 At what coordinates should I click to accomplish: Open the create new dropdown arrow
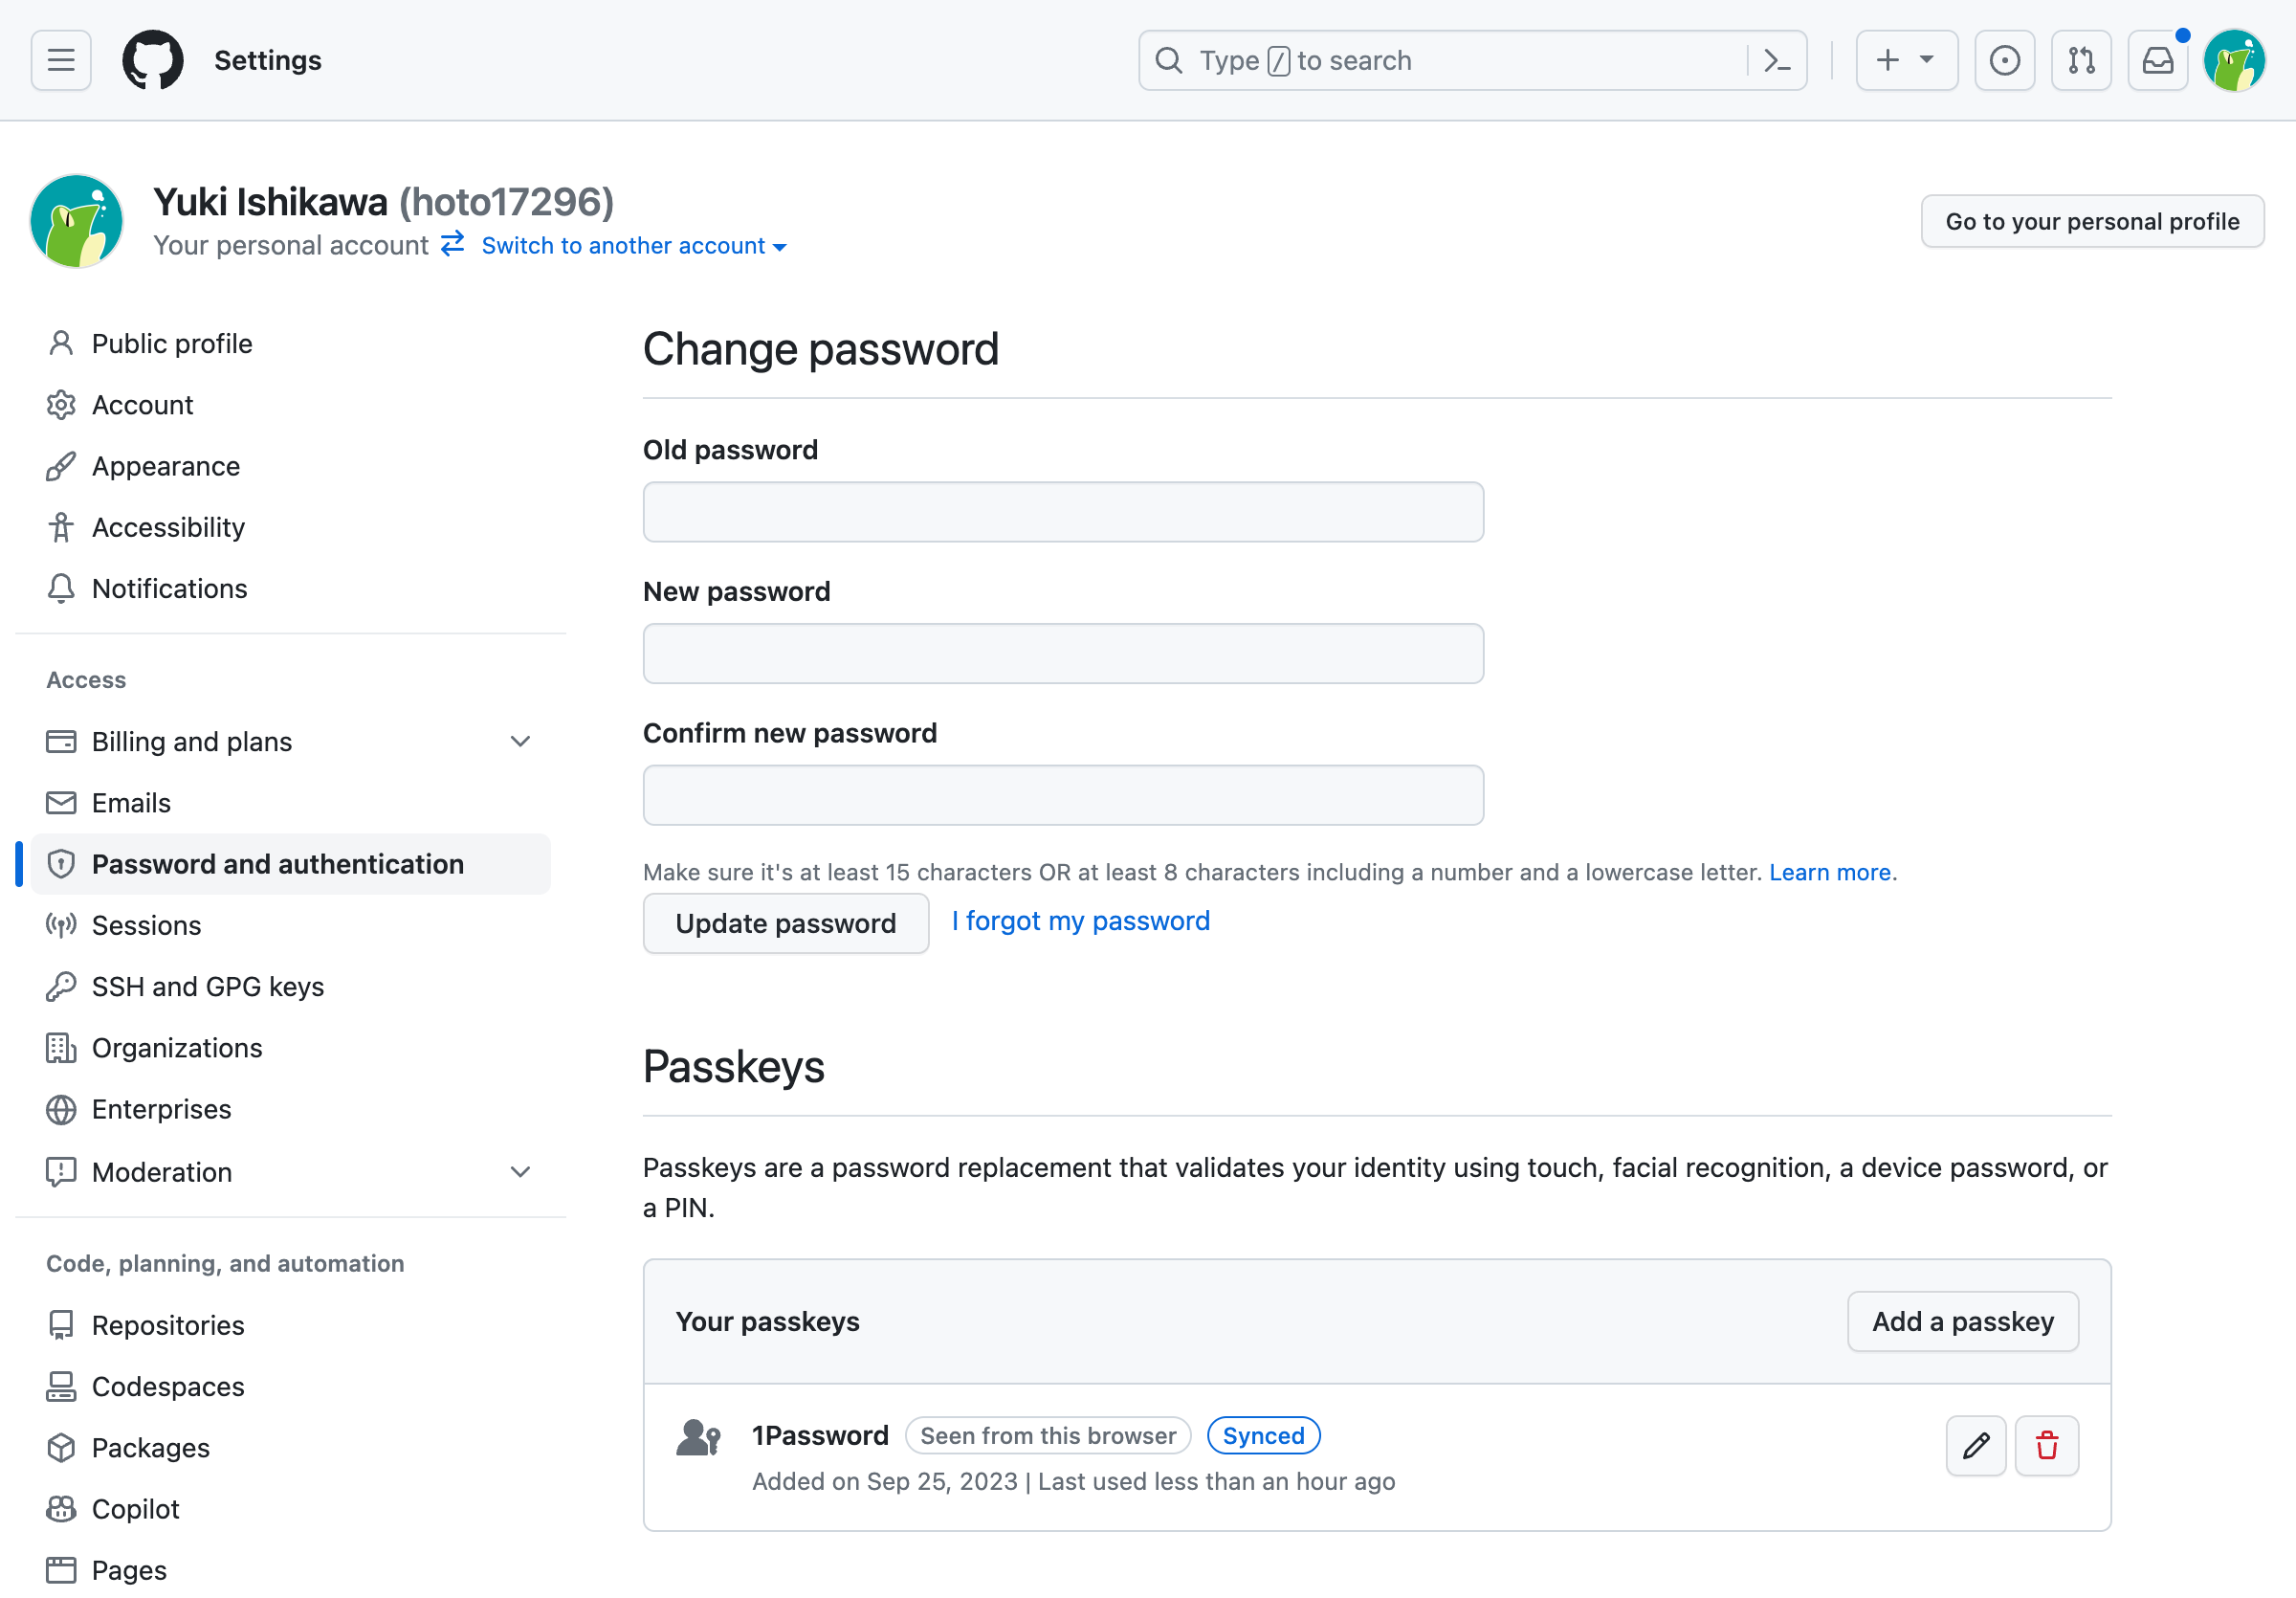pyautogui.click(x=1925, y=60)
